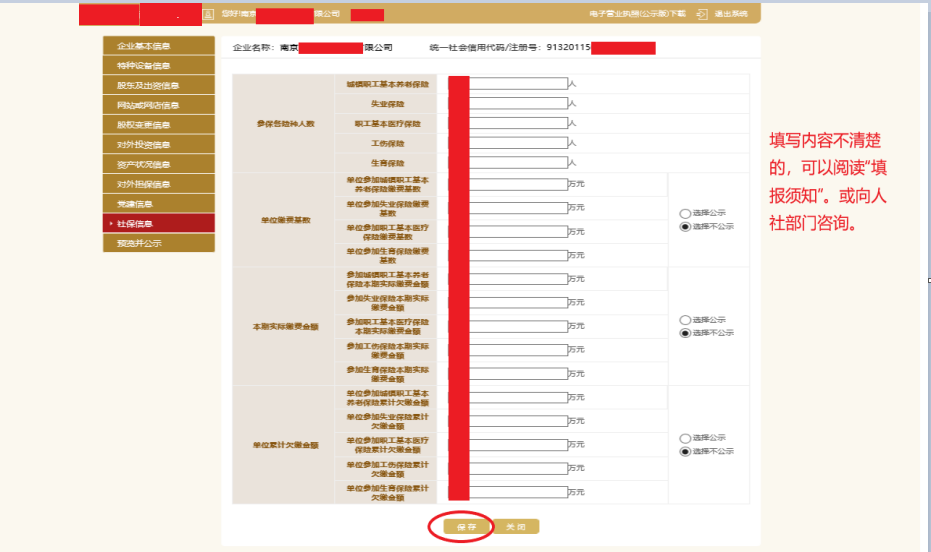Go to 特种设备信息 section

point(159,65)
